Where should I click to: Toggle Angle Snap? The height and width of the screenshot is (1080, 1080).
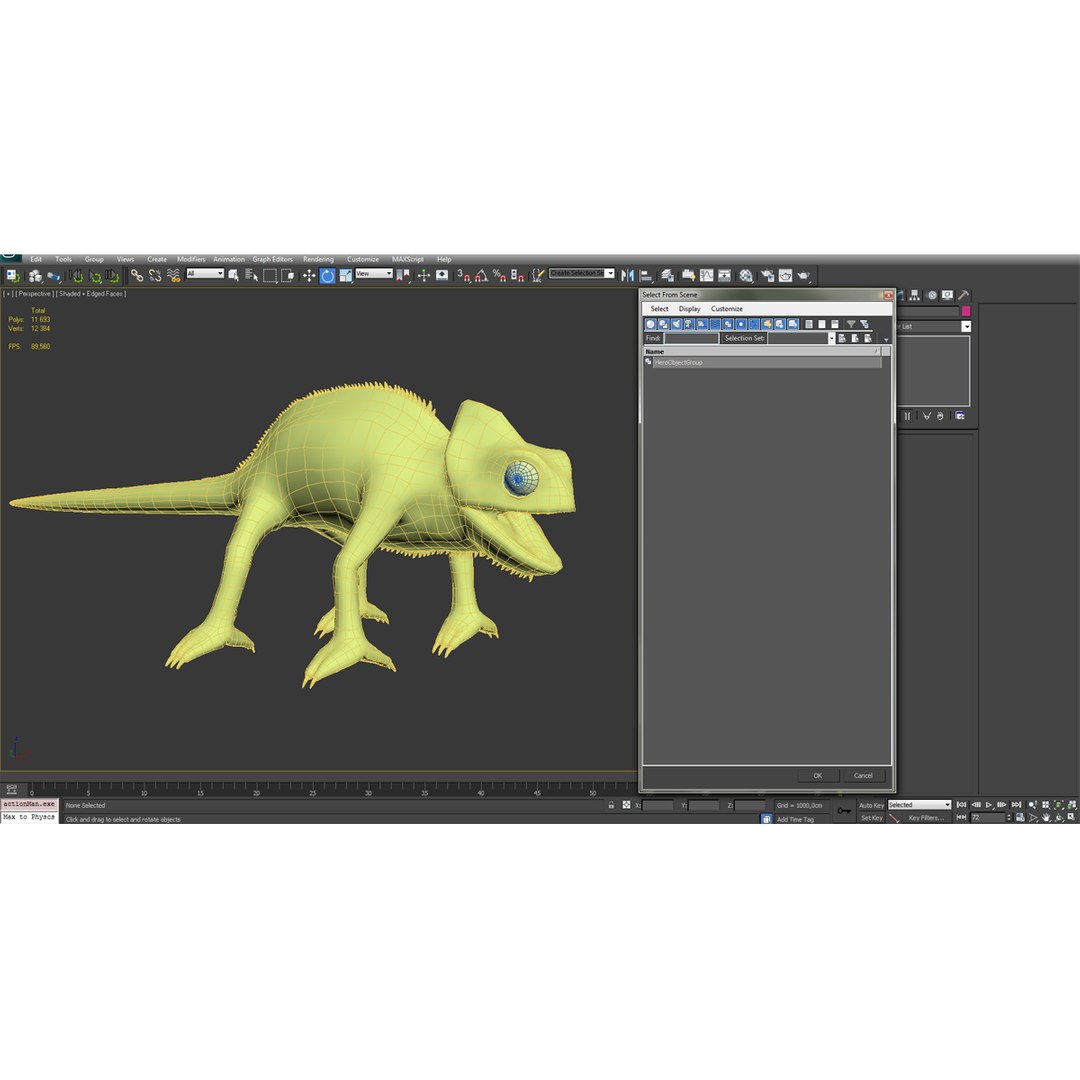[x=481, y=276]
